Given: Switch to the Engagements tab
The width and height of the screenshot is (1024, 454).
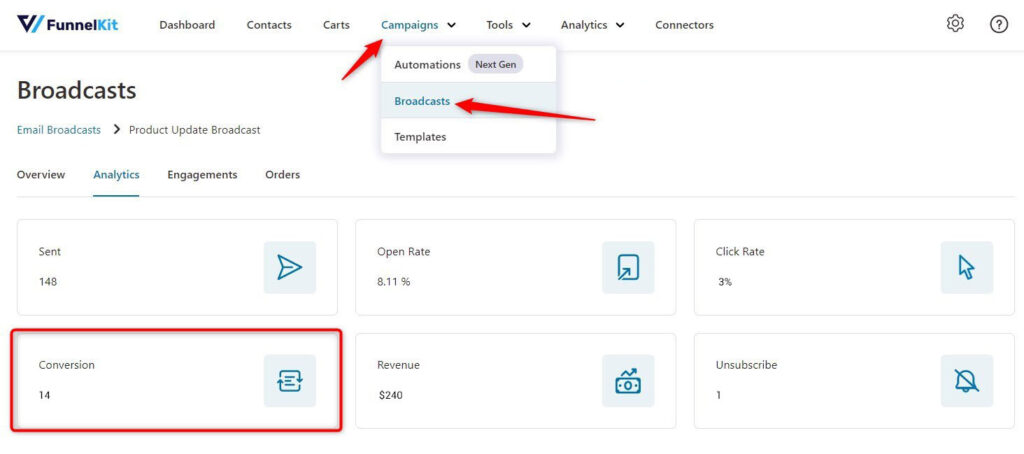Looking at the screenshot, I should 202,174.
